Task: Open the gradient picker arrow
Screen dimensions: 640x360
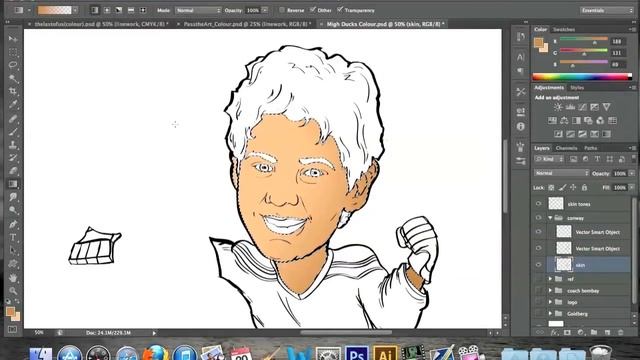Action: pyautogui.click(x=75, y=10)
